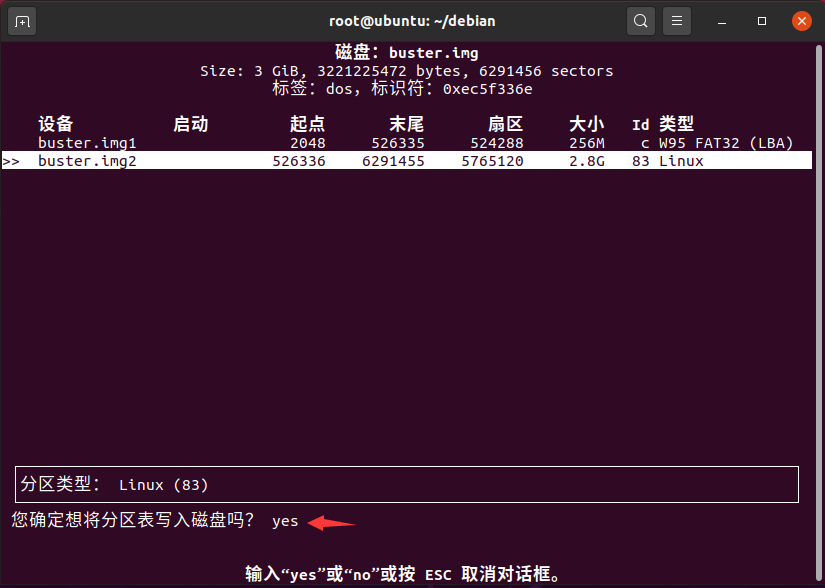Screen dimensions: 825x588
Task: Click the 磁盘: buster.img heading
Action: pos(406,52)
